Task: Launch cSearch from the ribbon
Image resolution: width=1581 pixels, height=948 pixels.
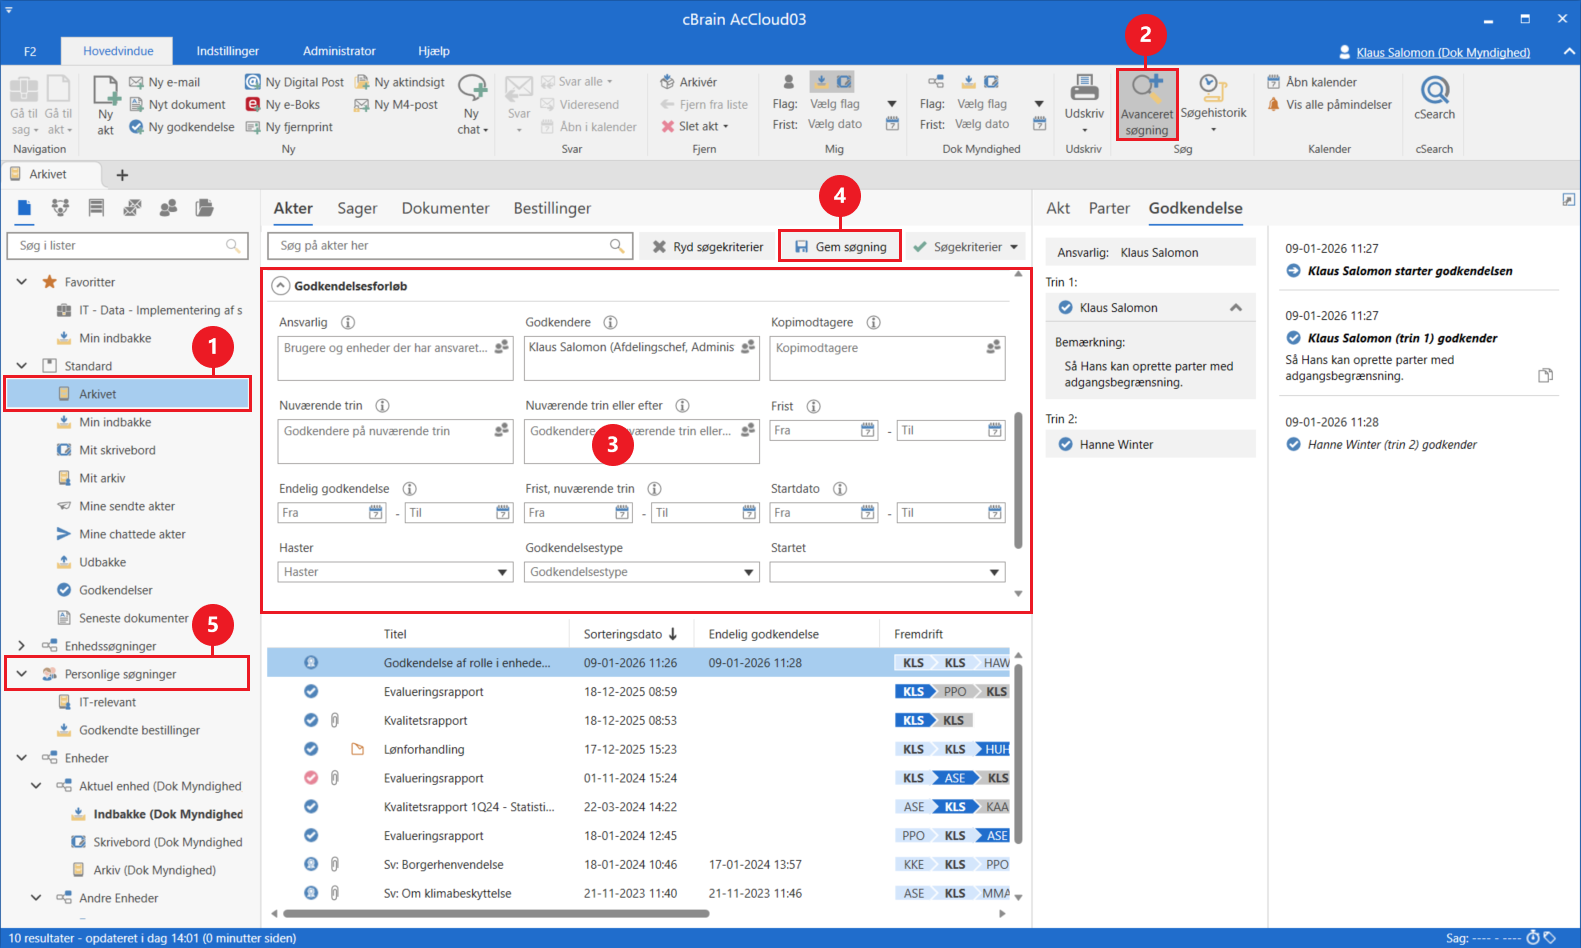Action: 1435,99
